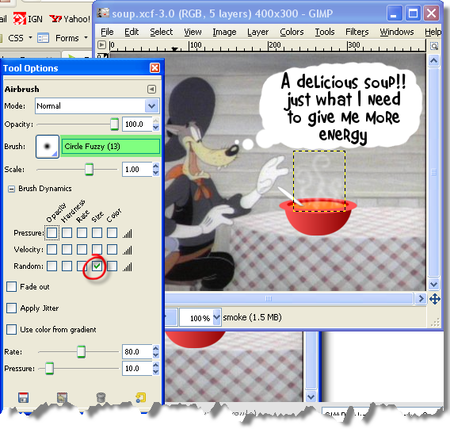Toggle Velocity Opacity checkbox

pos(52,249)
